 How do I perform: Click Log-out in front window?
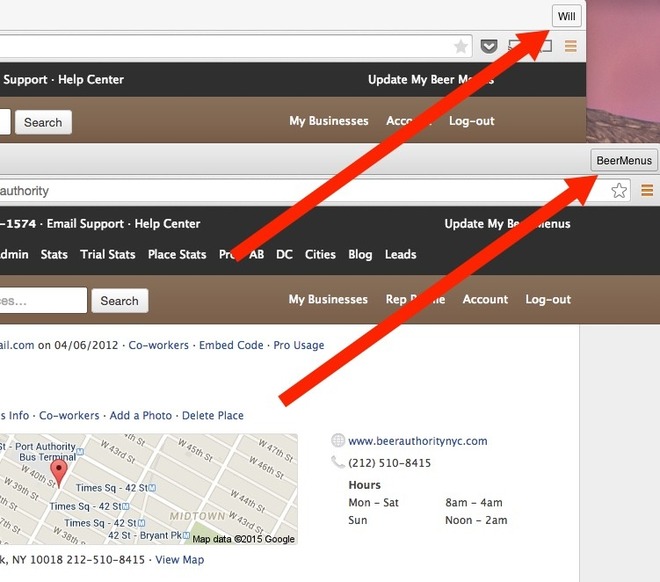[x=548, y=299]
